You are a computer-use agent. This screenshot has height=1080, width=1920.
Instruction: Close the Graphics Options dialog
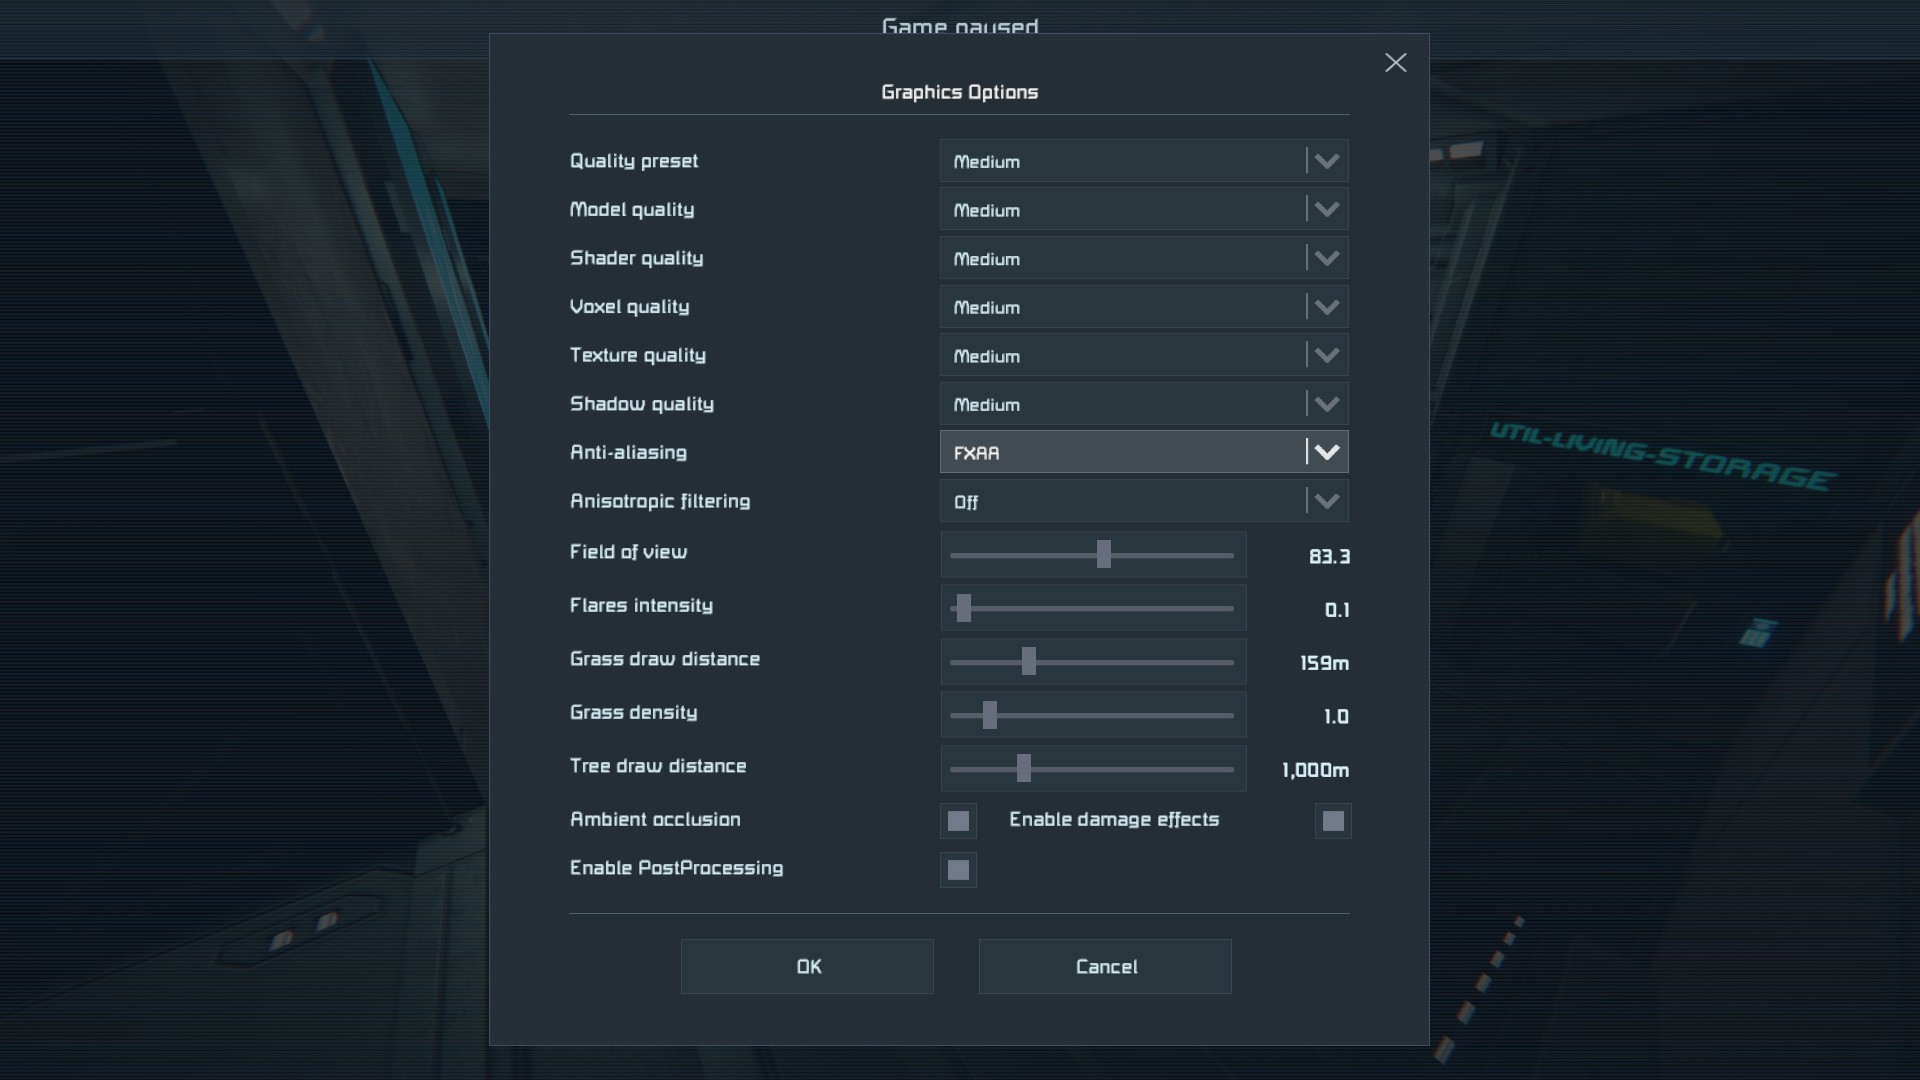pos(1395,63)
